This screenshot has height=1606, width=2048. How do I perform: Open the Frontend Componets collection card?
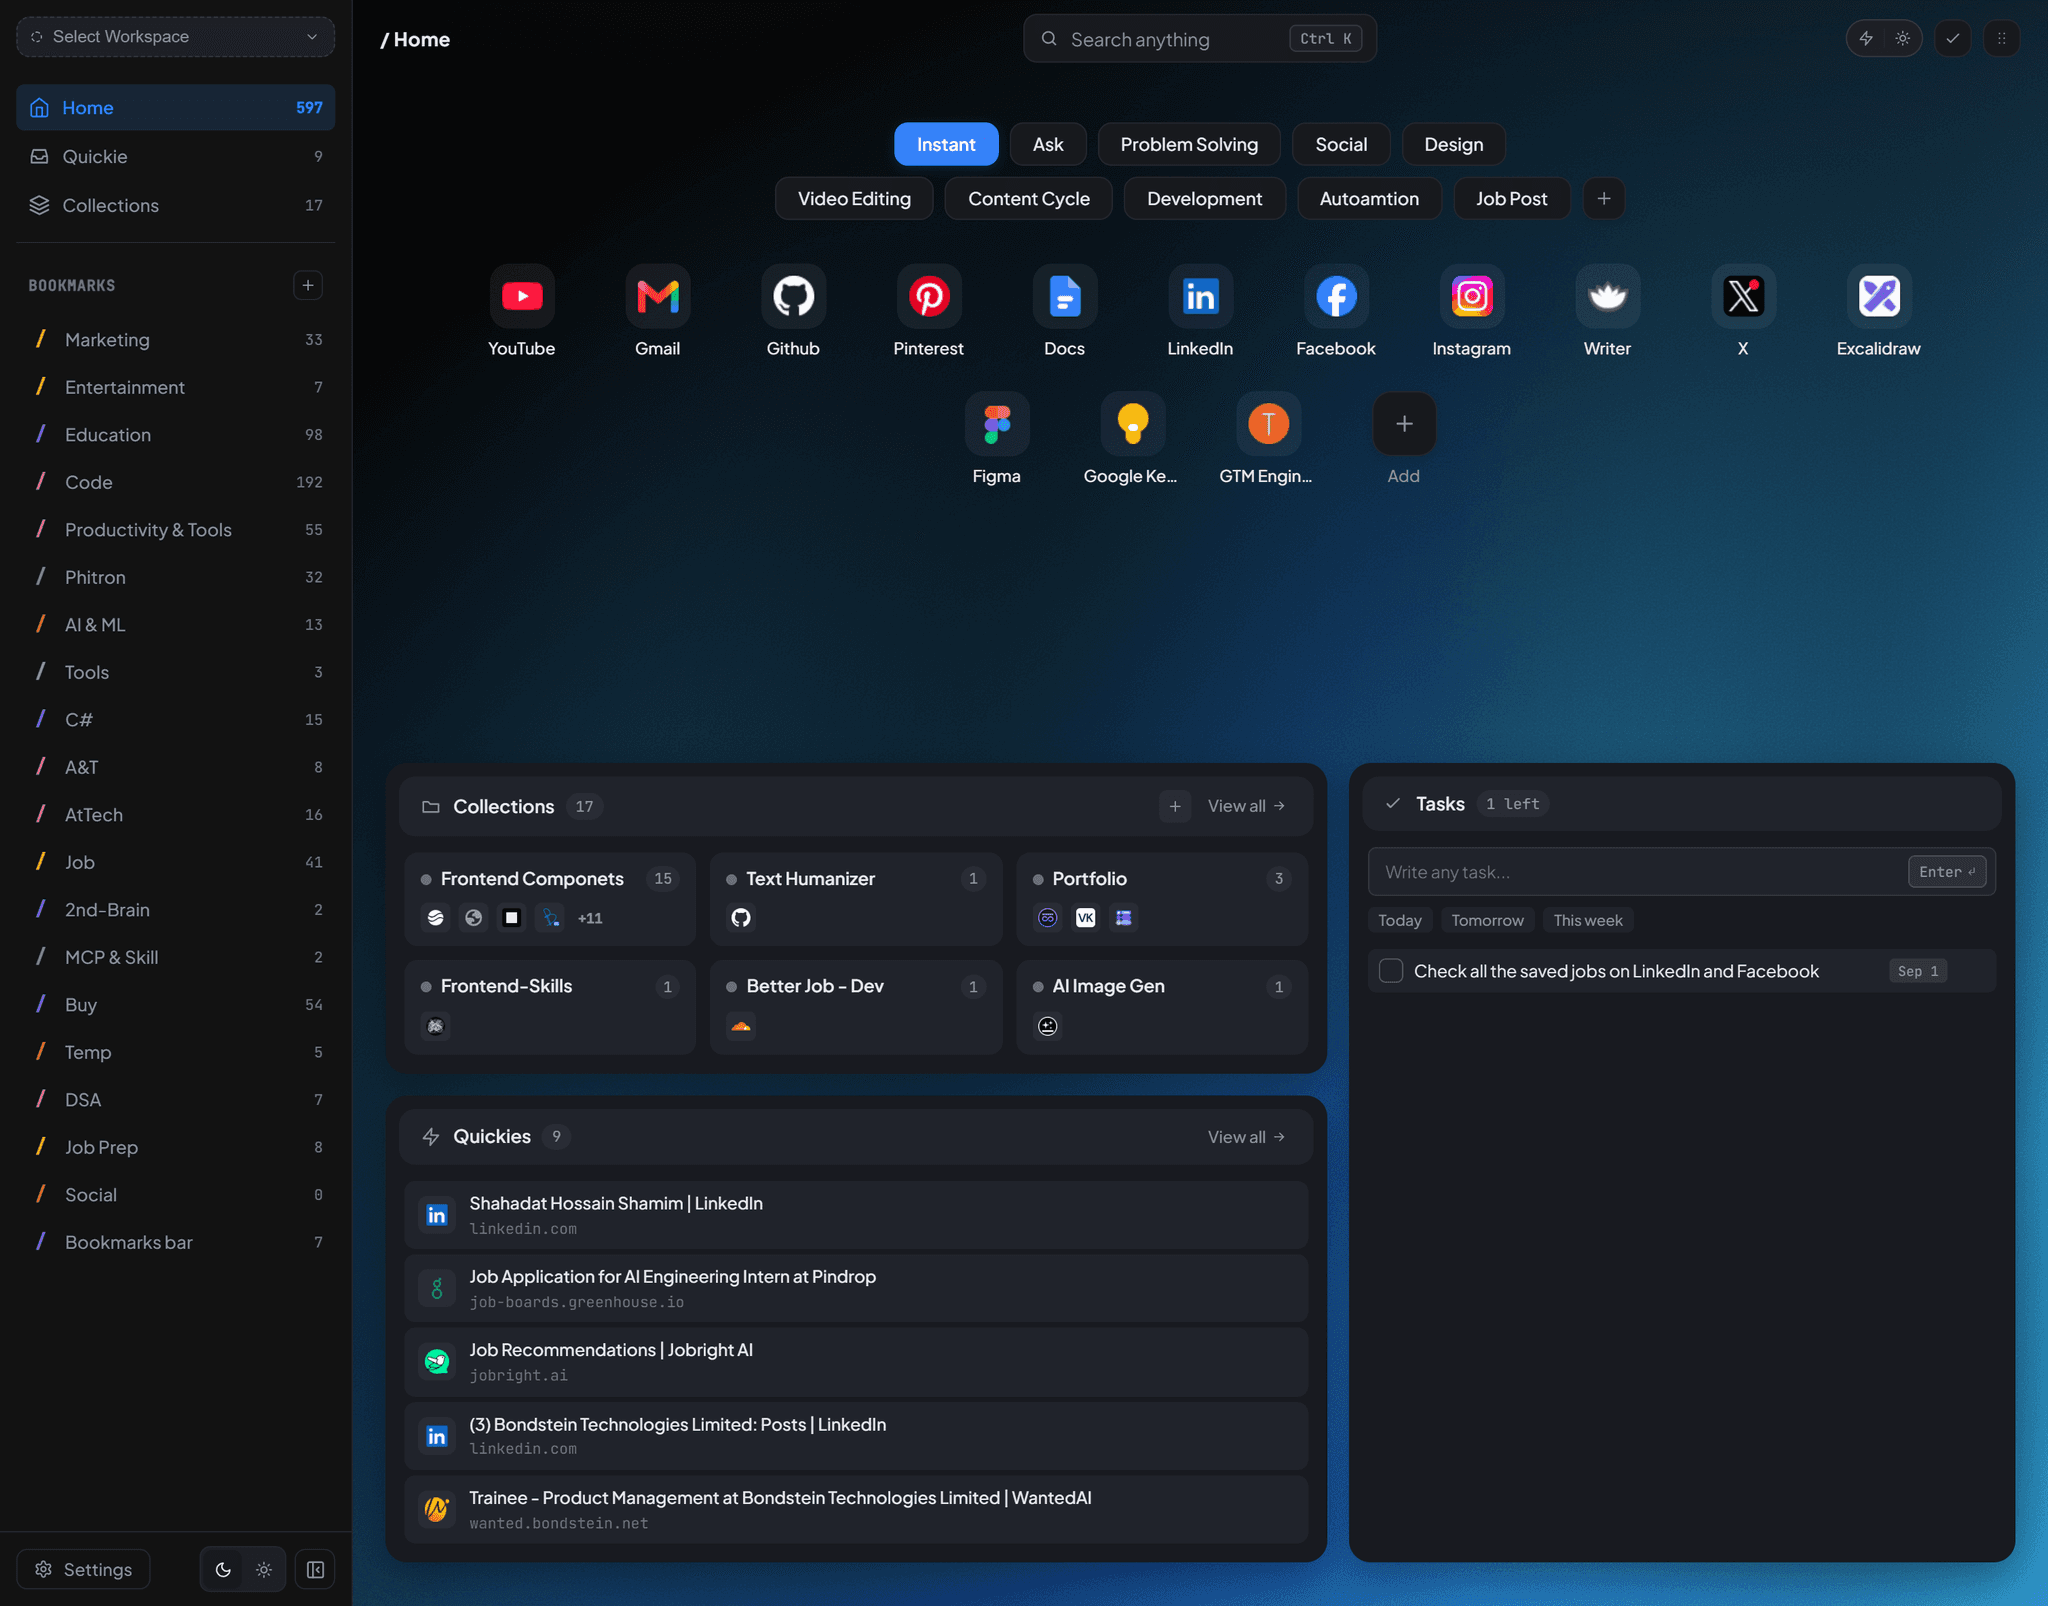click(x=550, y=899)
